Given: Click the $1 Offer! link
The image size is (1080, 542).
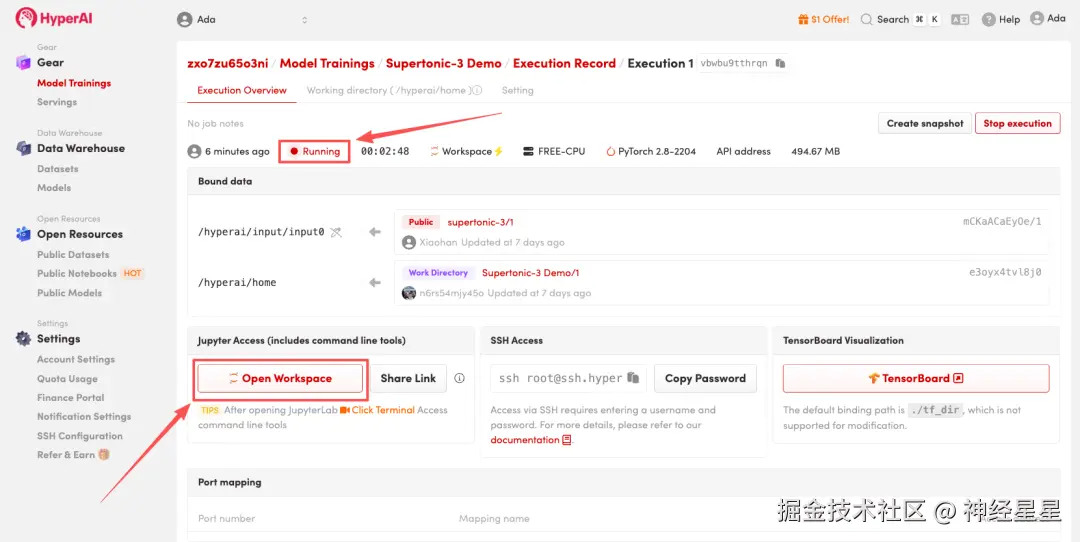Looking at the screenshot, I should [830, 19].
